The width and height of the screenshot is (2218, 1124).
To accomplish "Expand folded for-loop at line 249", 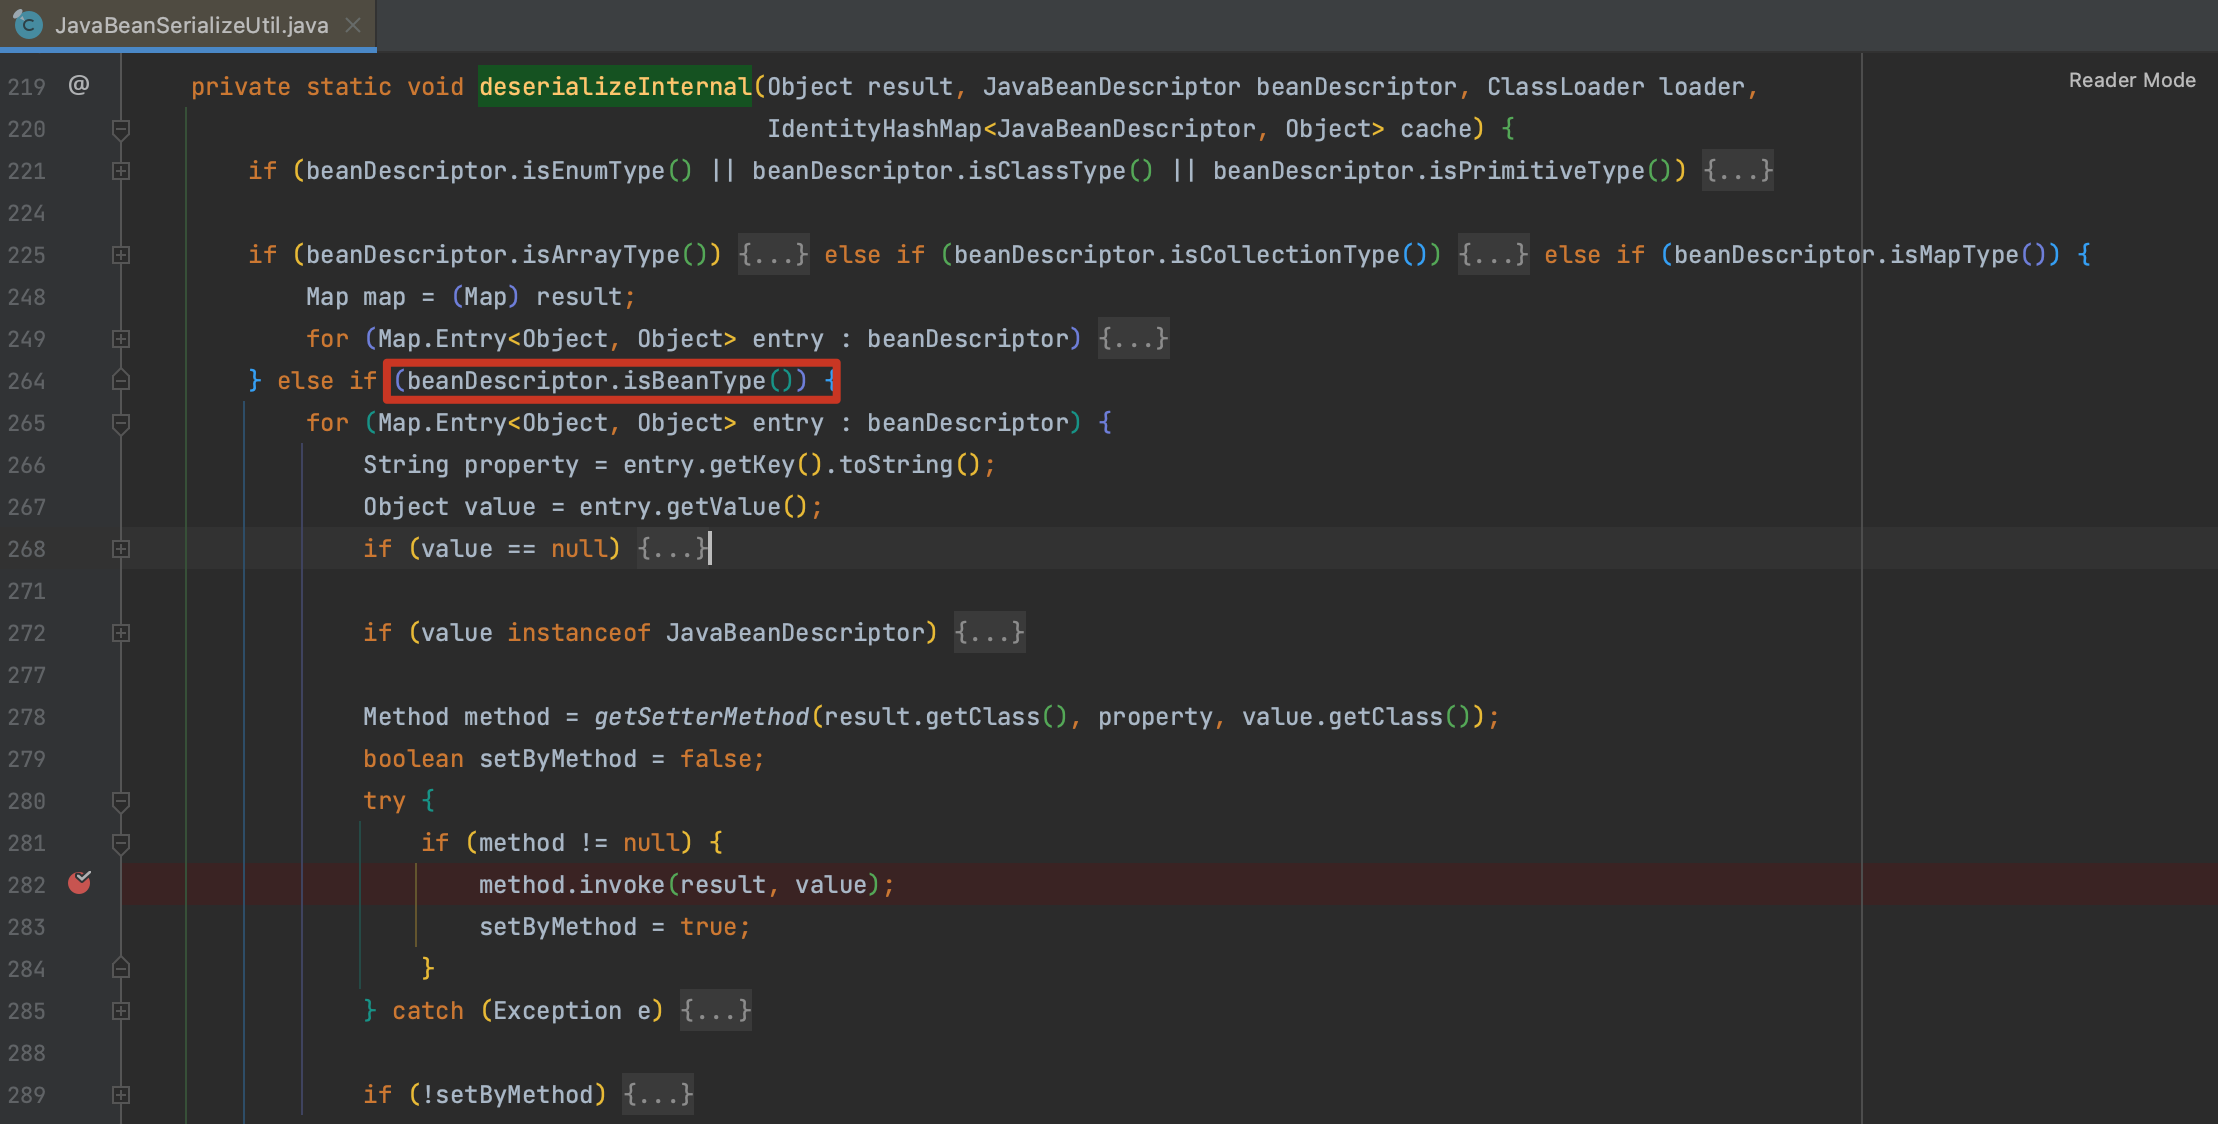I will [x=121, y=339].
